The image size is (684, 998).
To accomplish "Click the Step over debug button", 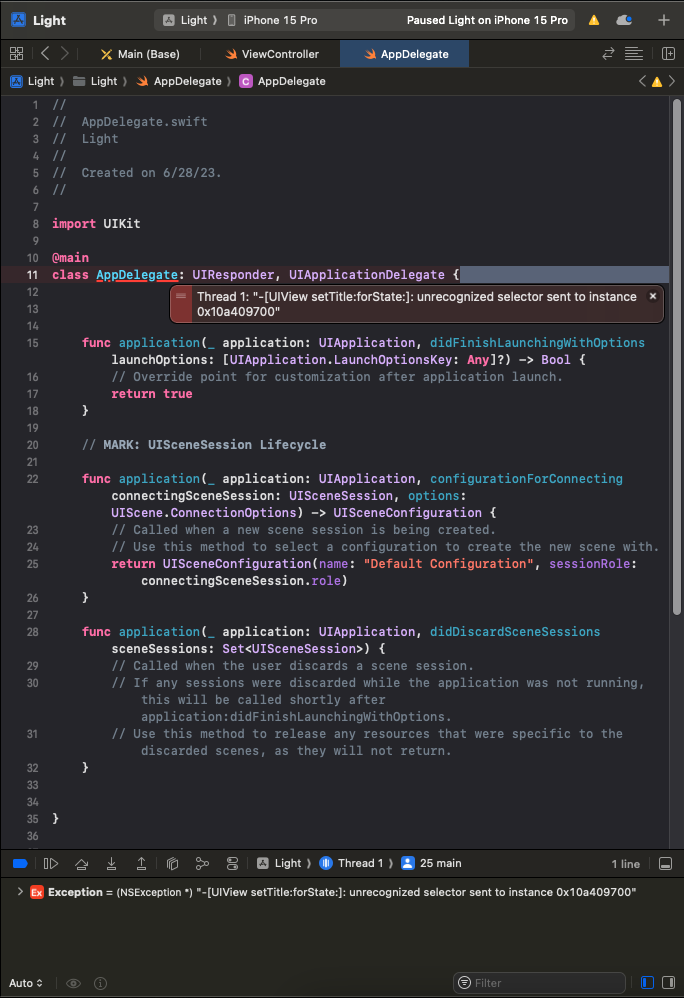I will 81,863.
